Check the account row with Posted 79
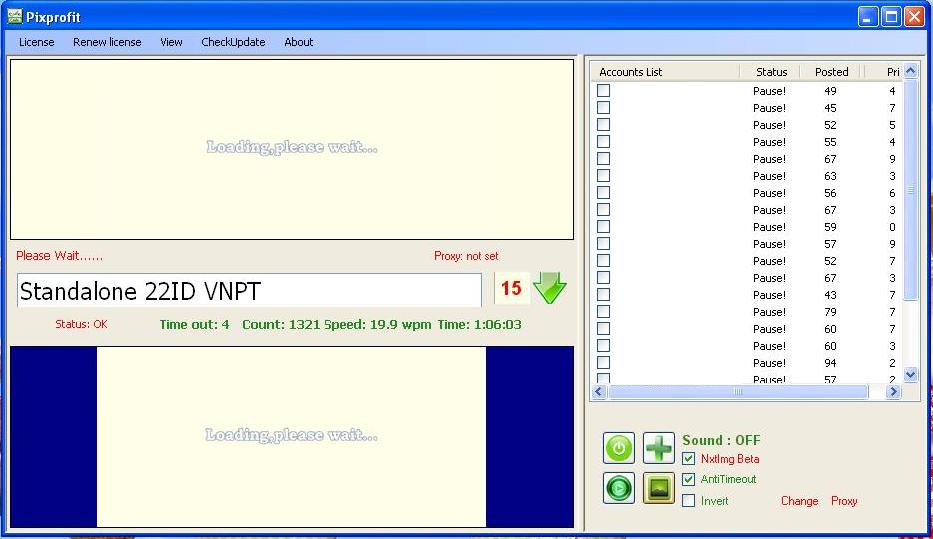 [603, 312]
